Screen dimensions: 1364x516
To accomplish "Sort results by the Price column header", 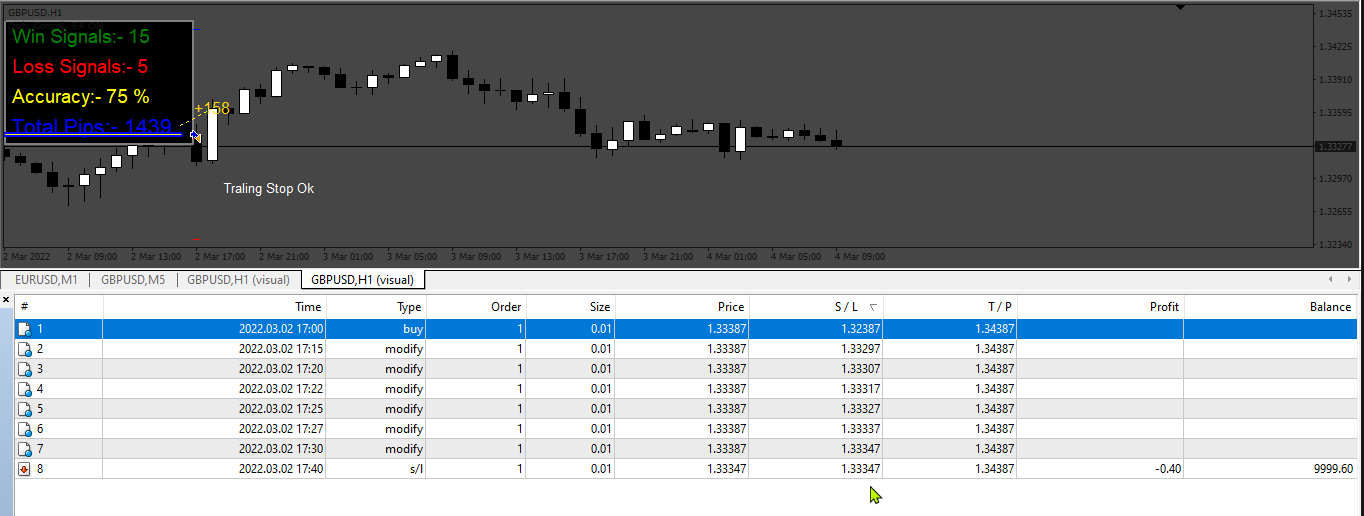I will tap(681, 307).
